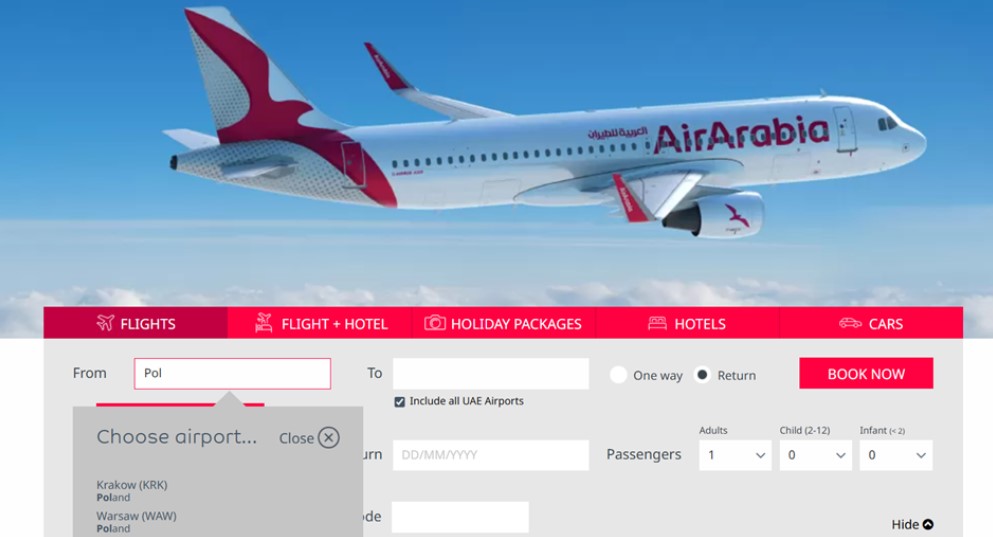The width and height of the screenshot is (993, 537).
Task: Click the Hide arrow icon
Action: click(x=928, y=524)
